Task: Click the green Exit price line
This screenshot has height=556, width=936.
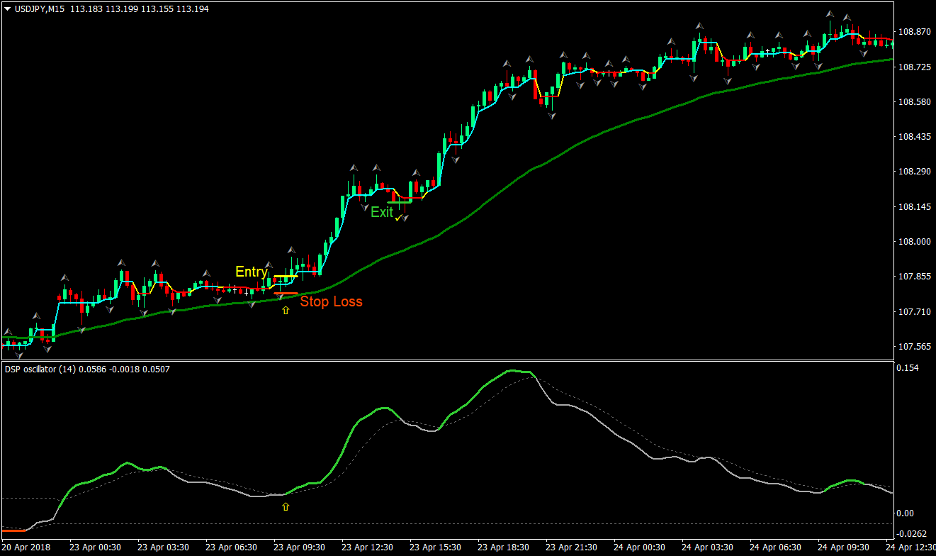Action: [399, 202]
